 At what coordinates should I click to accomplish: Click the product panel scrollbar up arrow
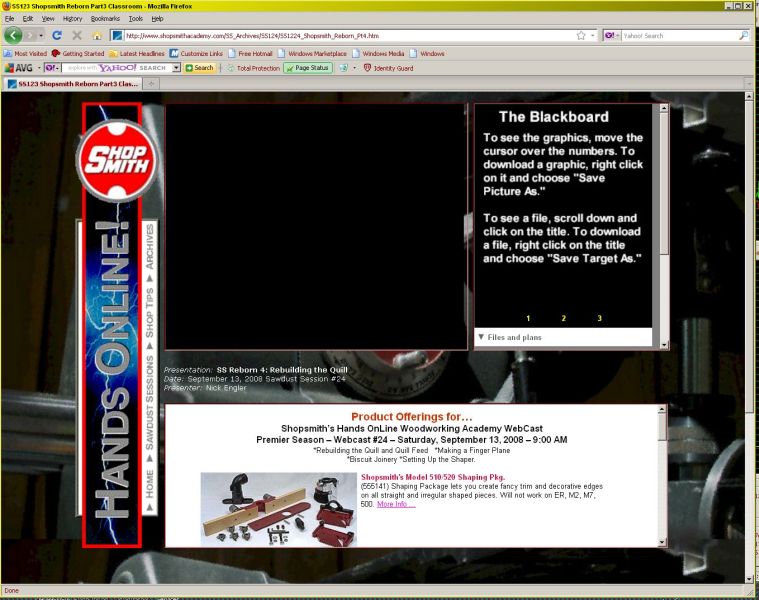[x=662, y=409]
